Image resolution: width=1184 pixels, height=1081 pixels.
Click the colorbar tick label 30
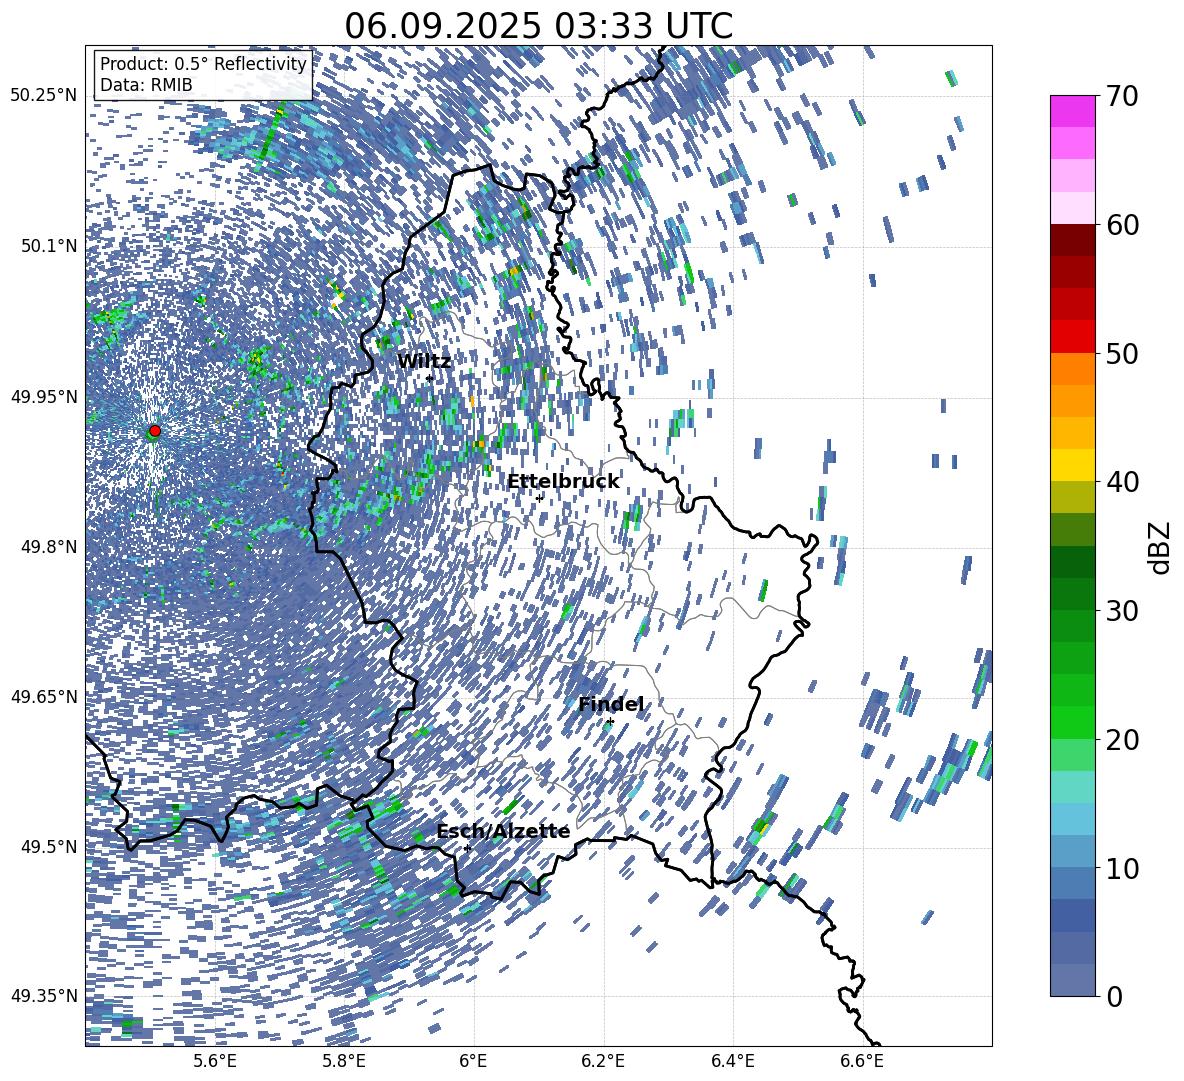pyautogui.click(x=1122, y=611)
